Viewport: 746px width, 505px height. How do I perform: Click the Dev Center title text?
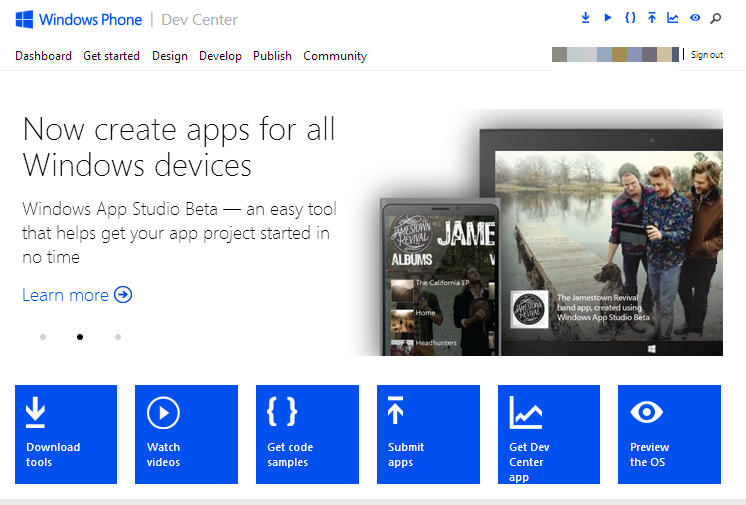tap(199, 20)
